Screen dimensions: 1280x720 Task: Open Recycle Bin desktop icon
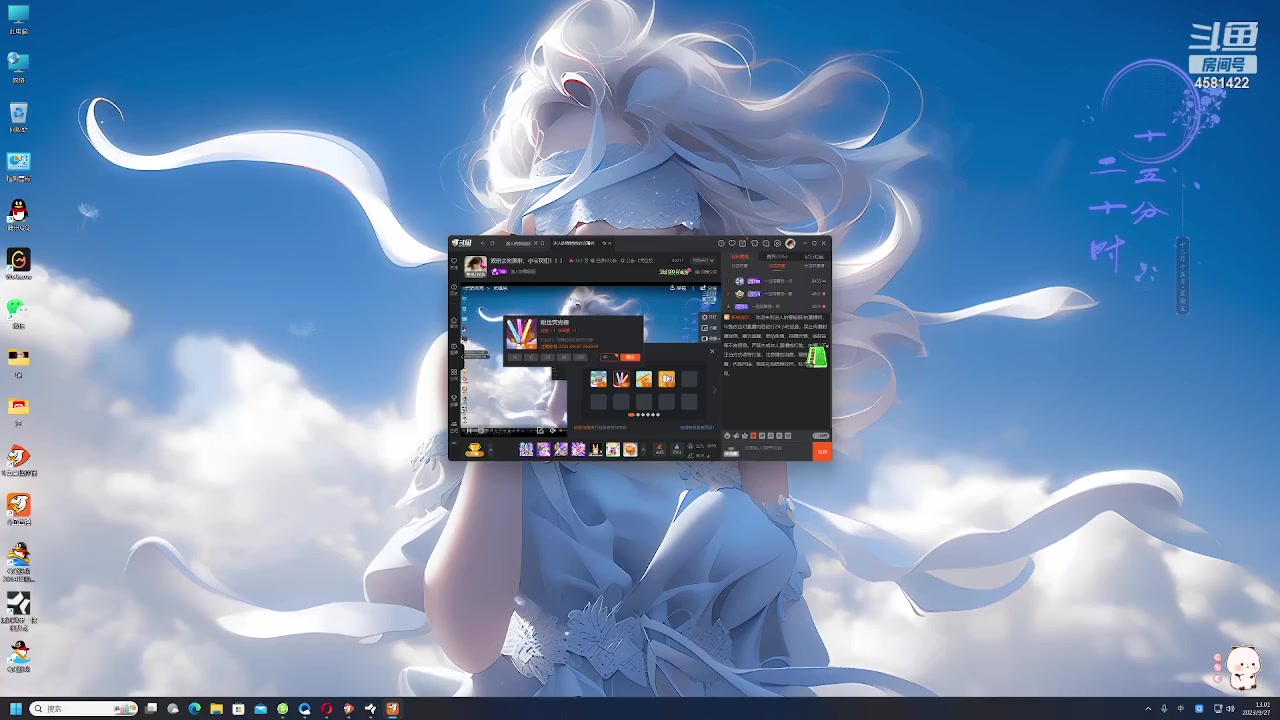pos(18,117)
